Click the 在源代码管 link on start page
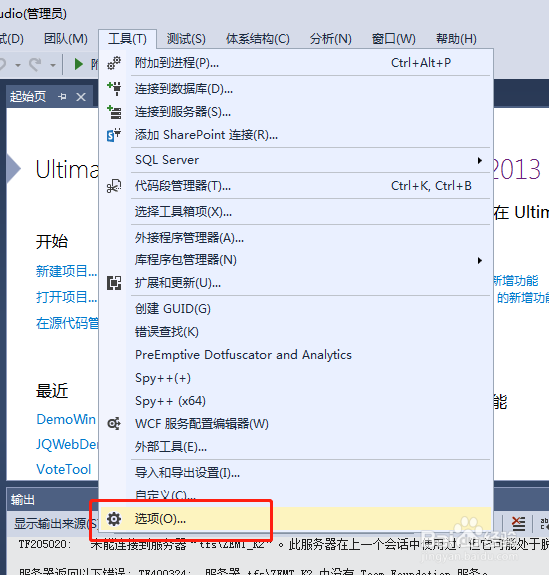 [x=67, y=323]
